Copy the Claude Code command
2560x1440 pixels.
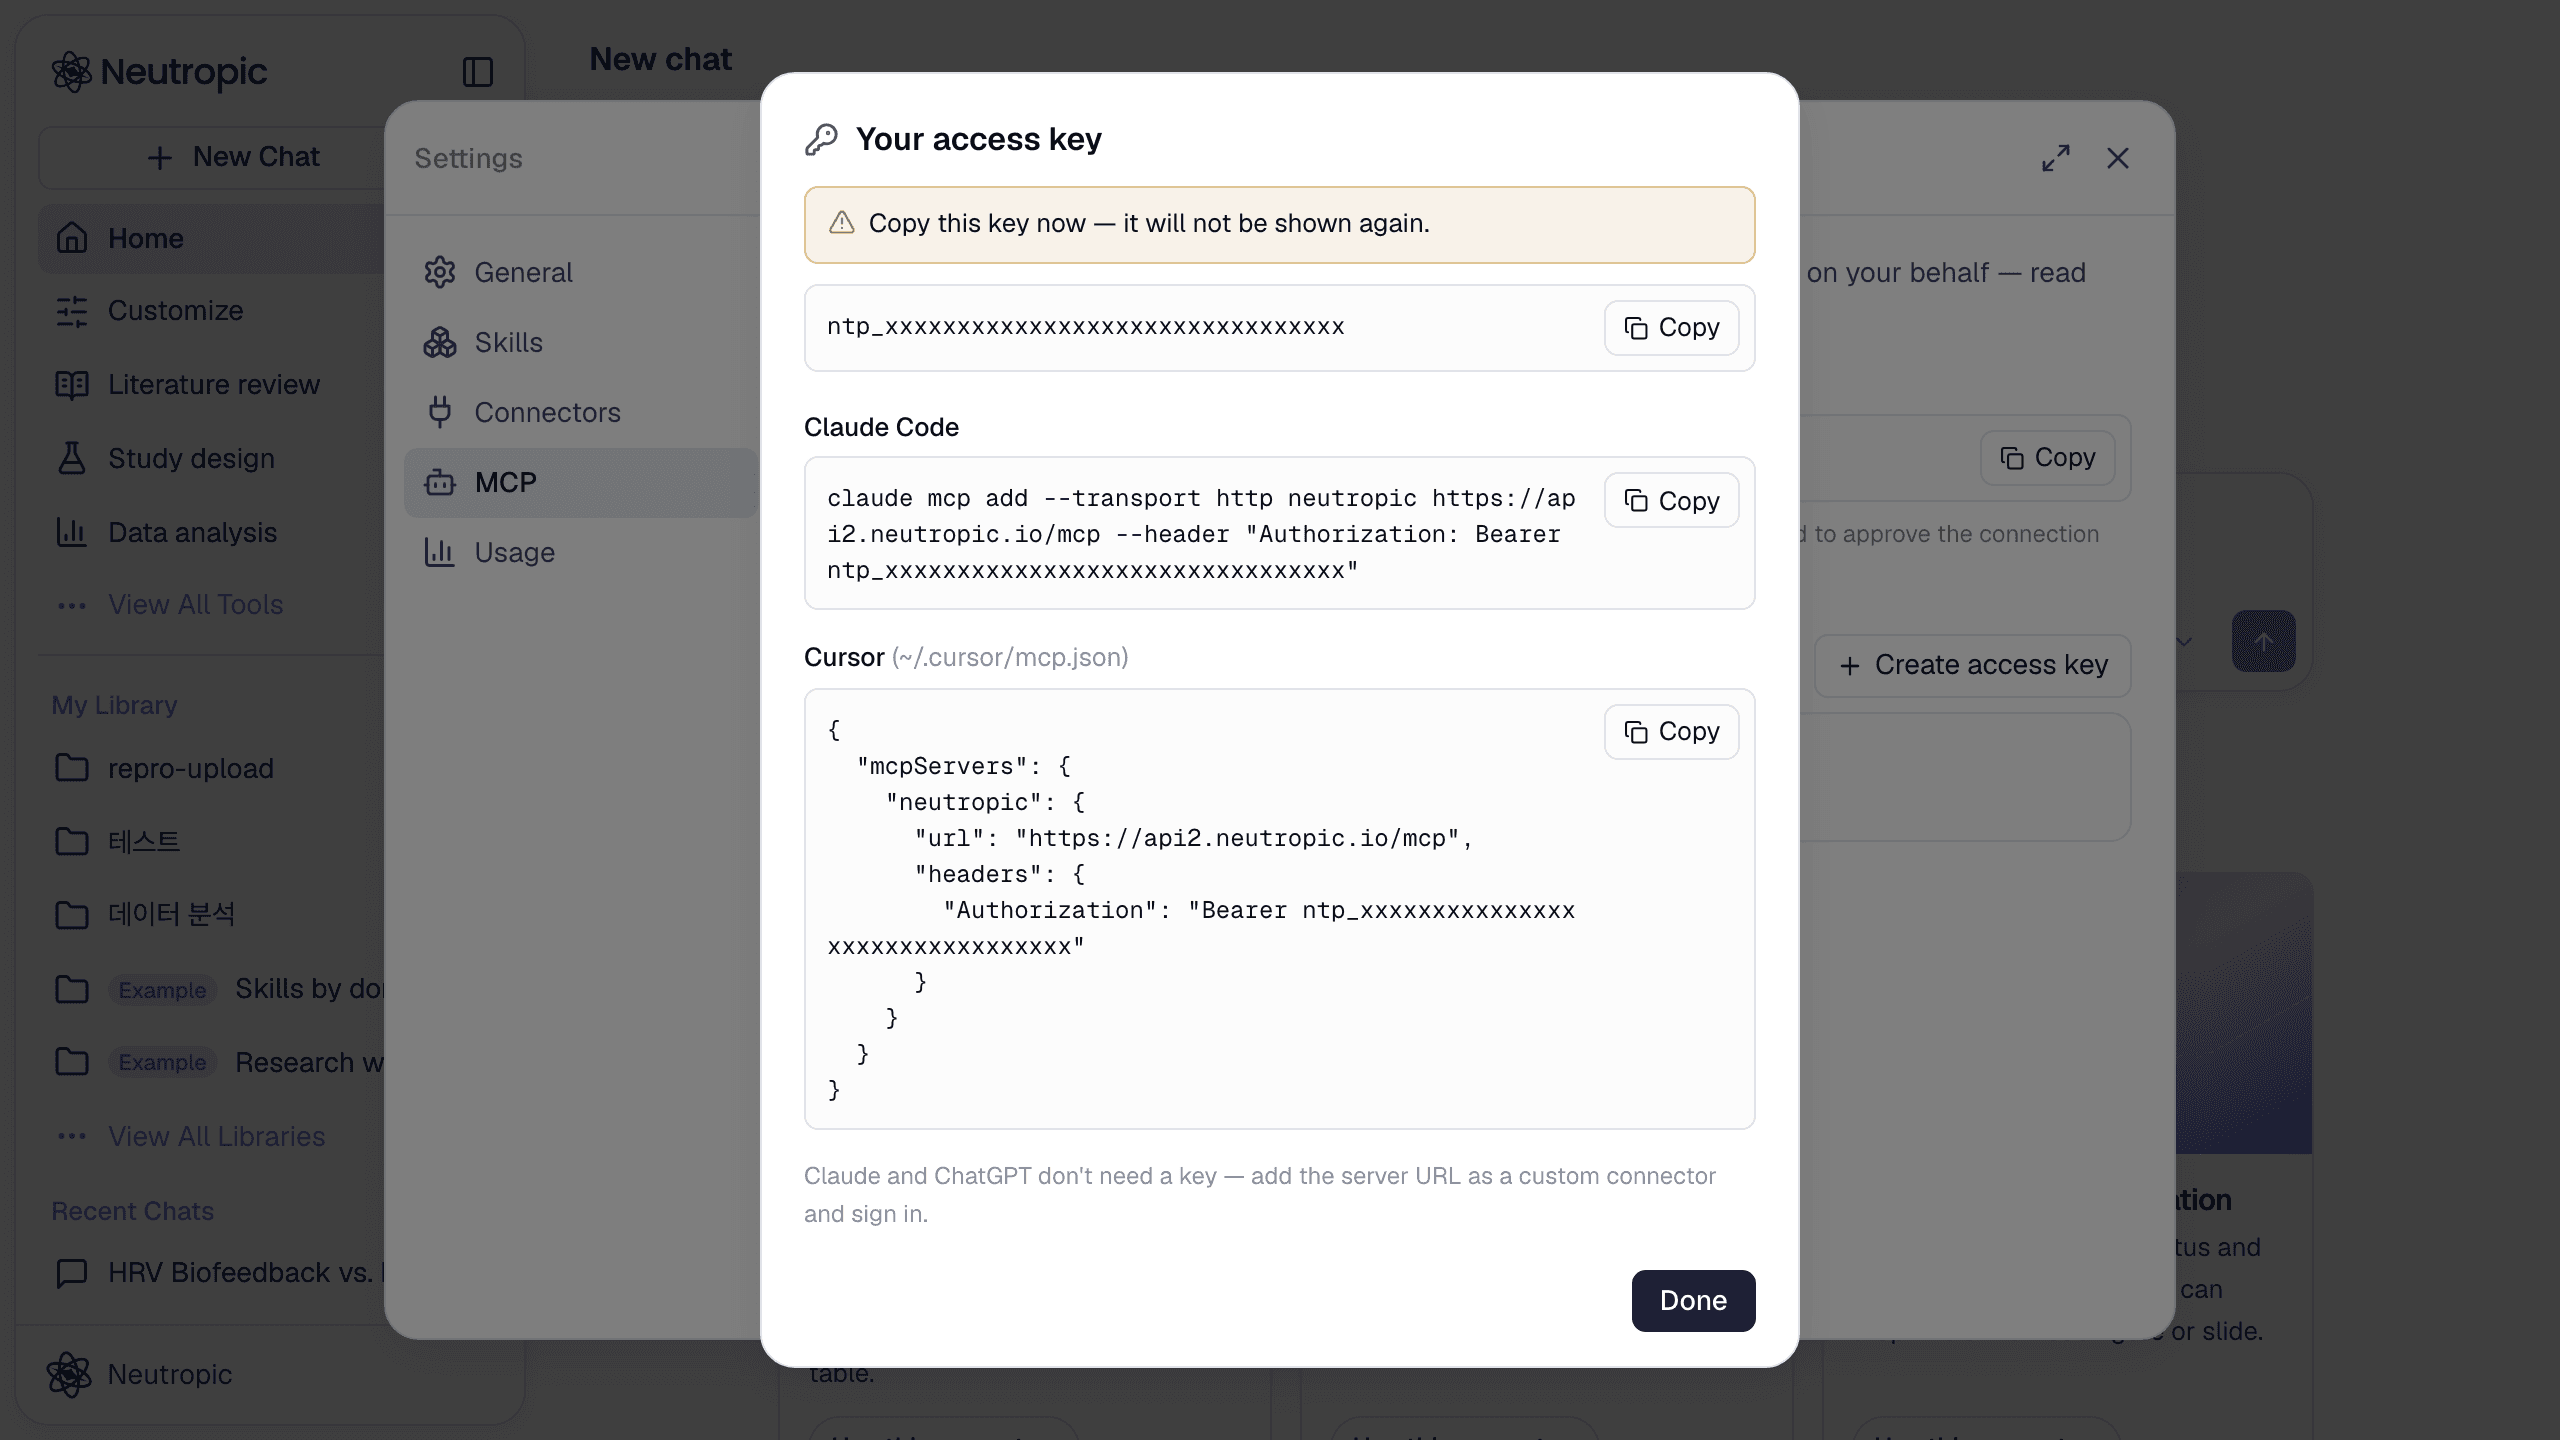(1671, 500)
